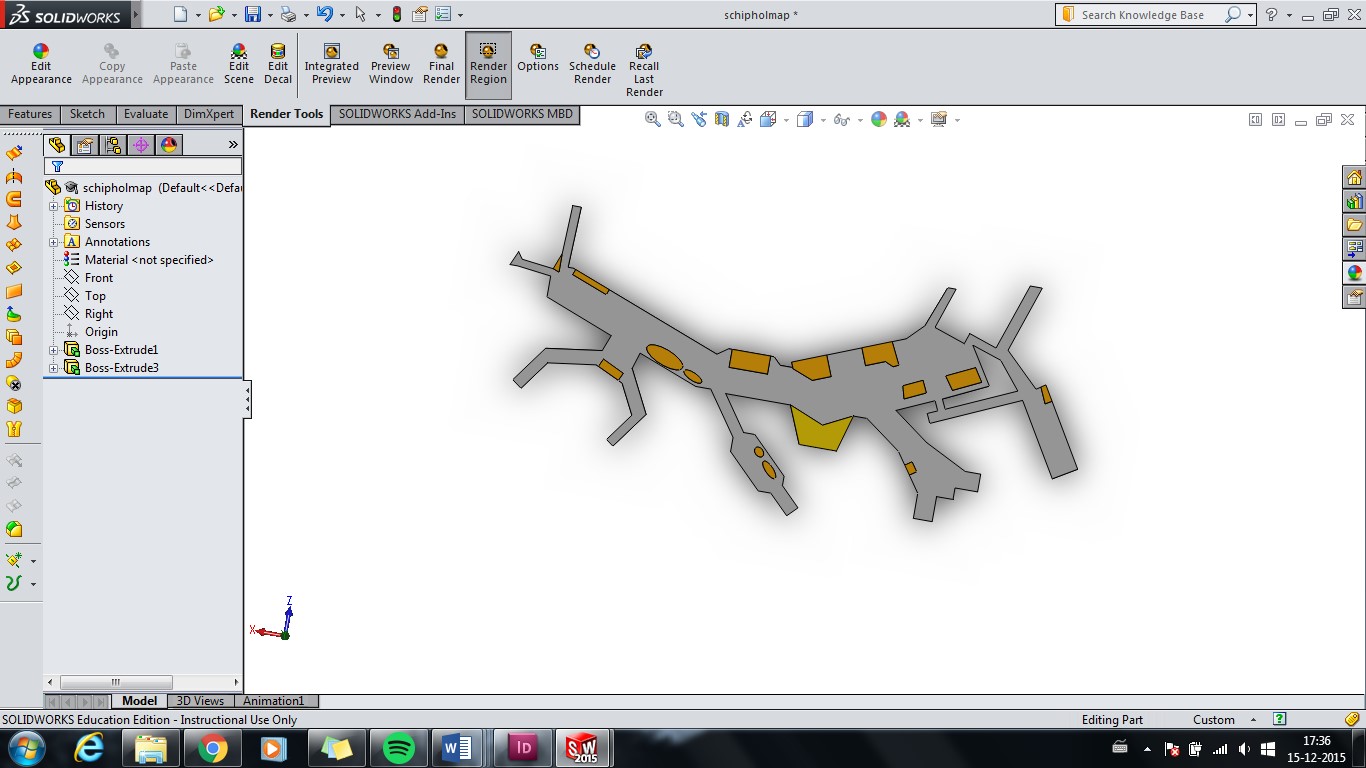1366x768 pixels.
Task: Open the Custom units dropdown in status bar
Action: (1254, 720)
